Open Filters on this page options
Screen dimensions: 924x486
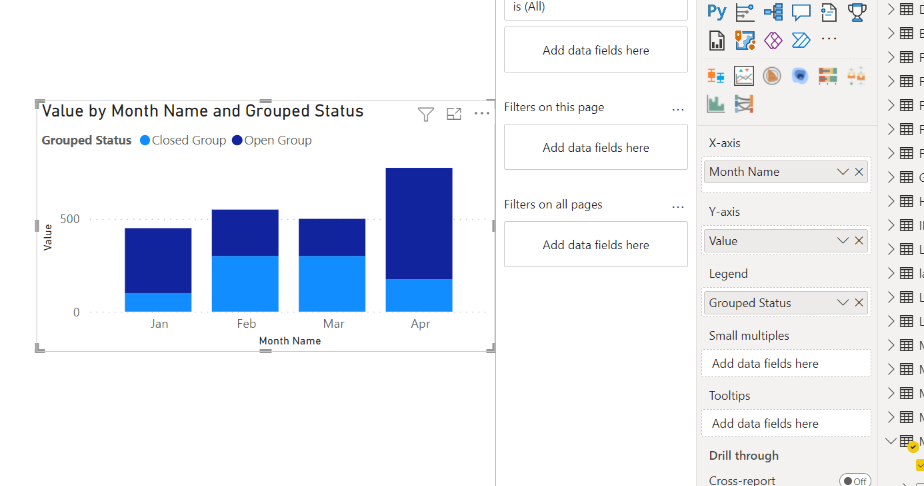[678, 110]
